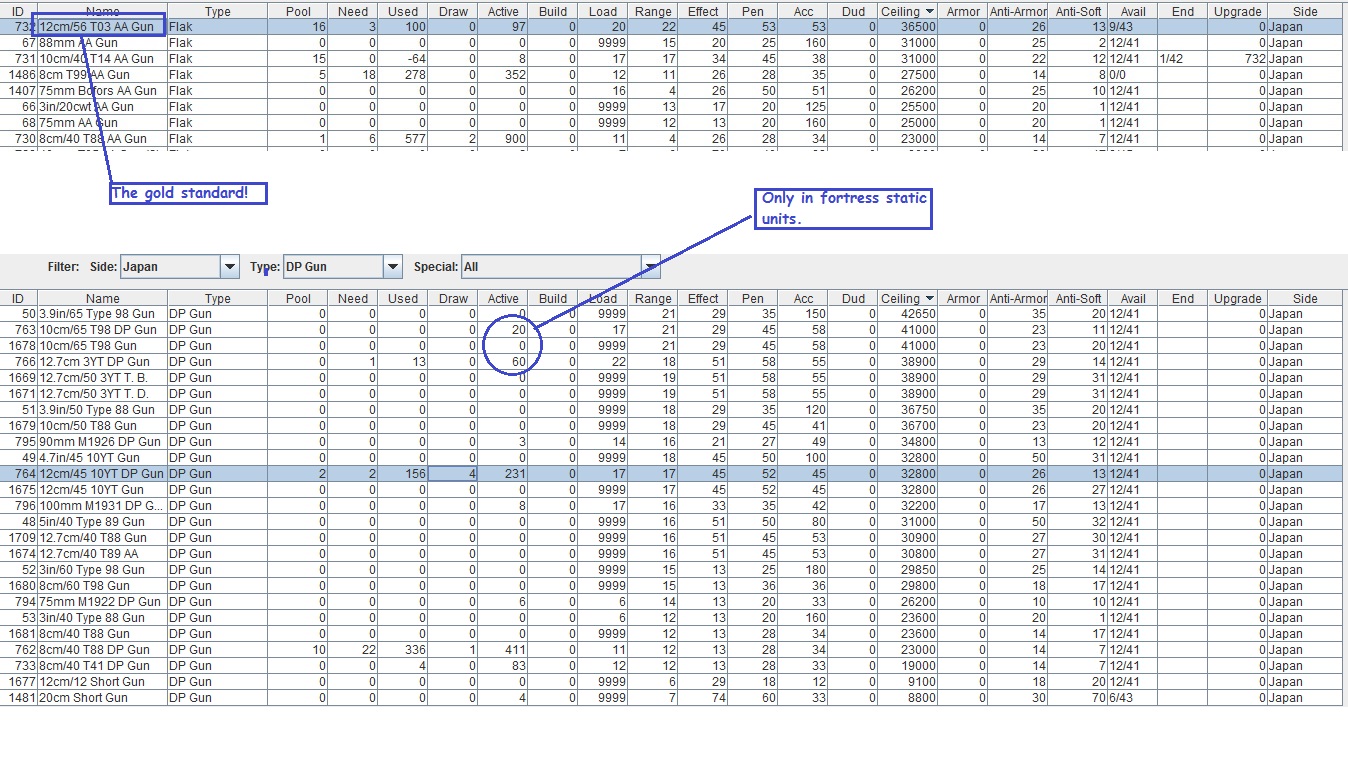Select the 8cm/40 T88 Gun row
The image size is (1348, 773).
(x=671, y=634)
